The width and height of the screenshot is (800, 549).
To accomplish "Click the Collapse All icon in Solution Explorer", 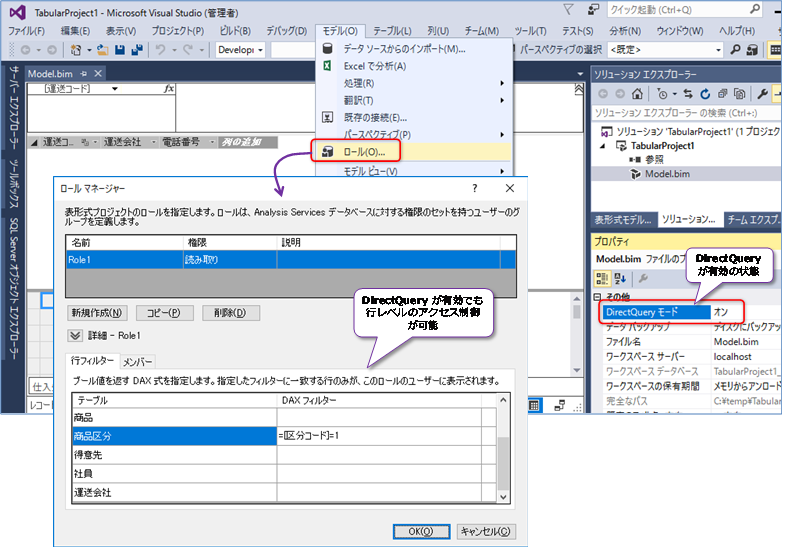I will tap(722, 94).
